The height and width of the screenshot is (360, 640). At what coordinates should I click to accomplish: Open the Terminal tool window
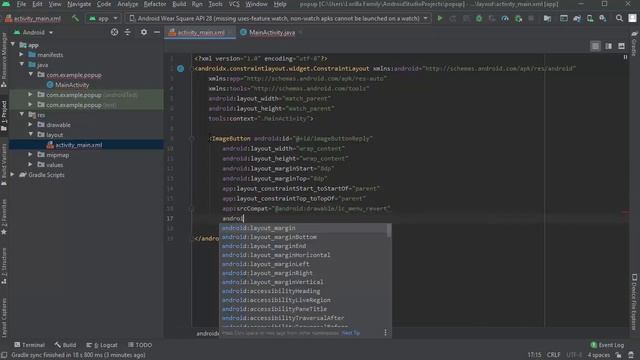[x=29, y=345]
